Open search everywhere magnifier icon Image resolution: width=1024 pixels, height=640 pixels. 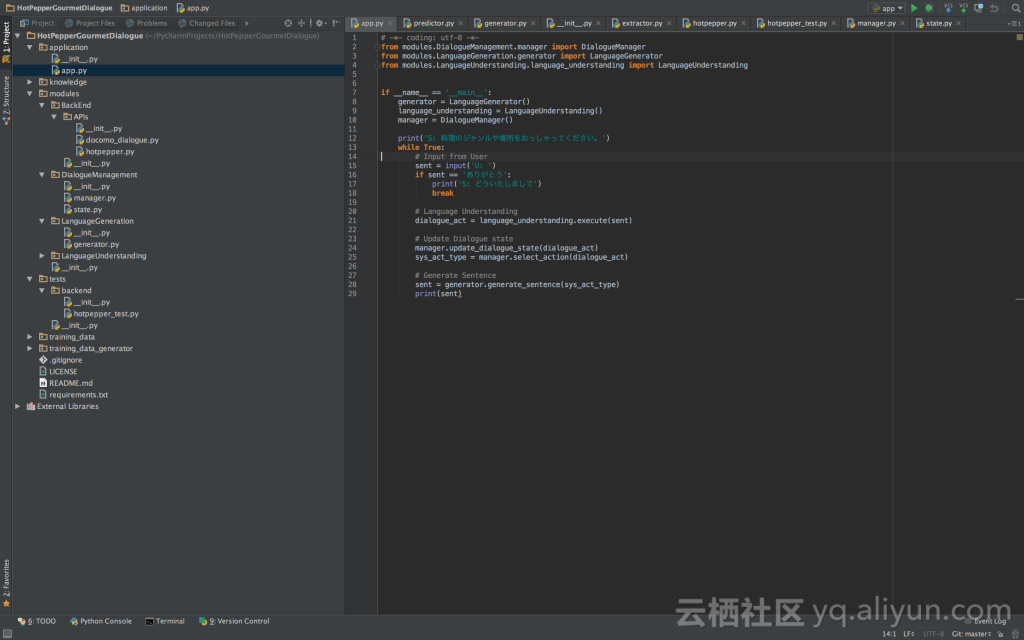pyautogui.click(x=1016, y=8)
